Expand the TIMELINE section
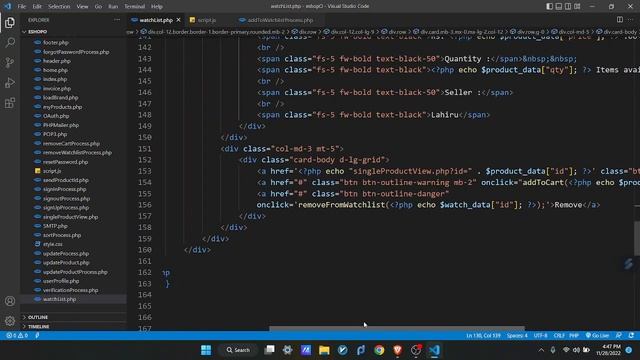The image size is (640, 360). (73, 327)
